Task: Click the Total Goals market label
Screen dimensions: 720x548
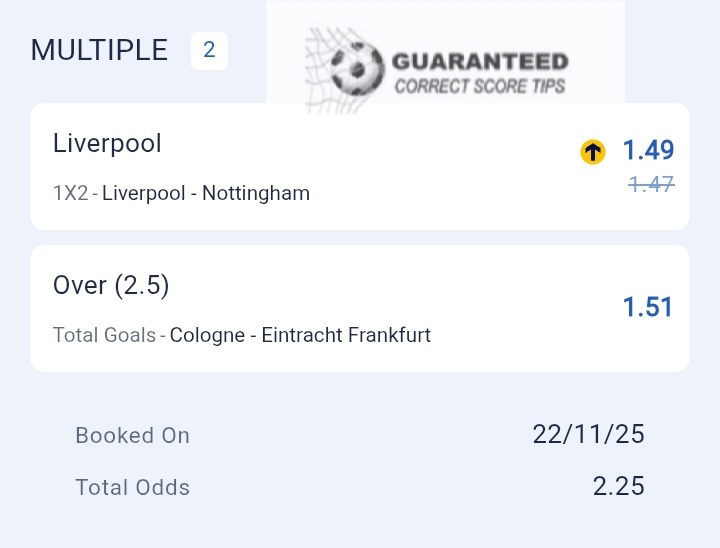Action: pyautogui.click(x=105, y=335)
